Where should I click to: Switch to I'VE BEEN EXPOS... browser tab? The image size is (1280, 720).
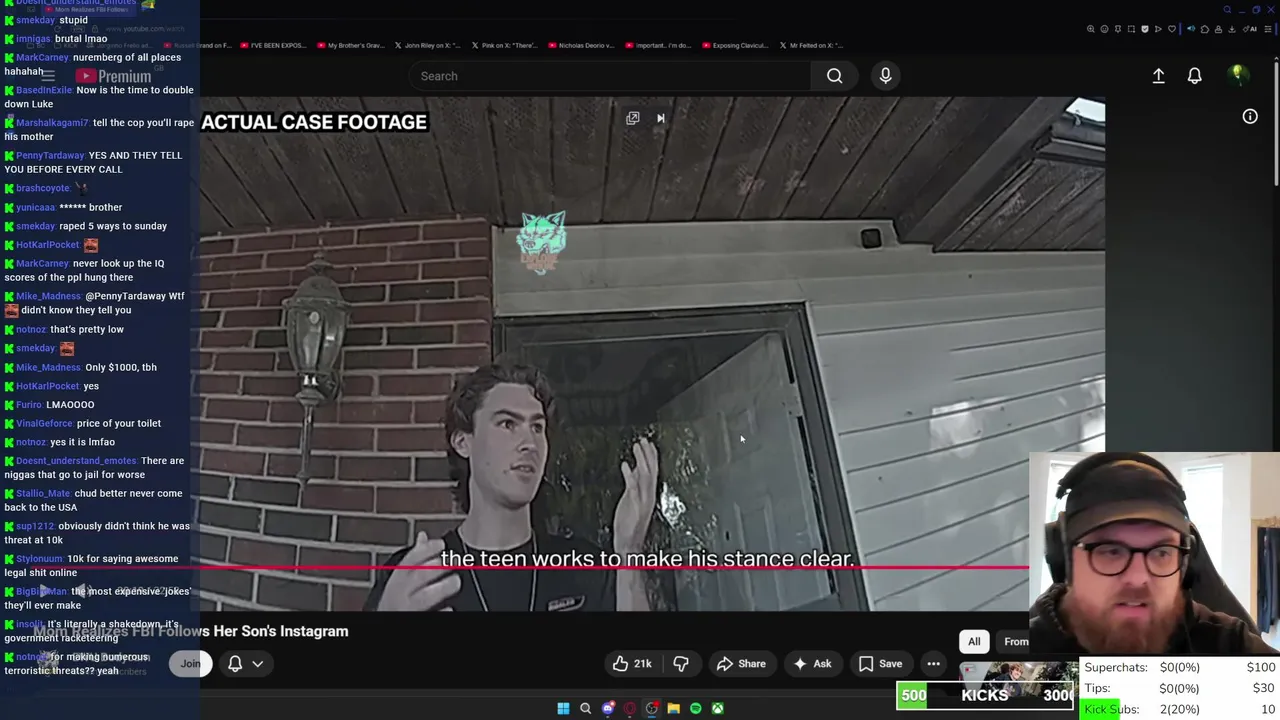pyautogui.click(x=273, y=45)
